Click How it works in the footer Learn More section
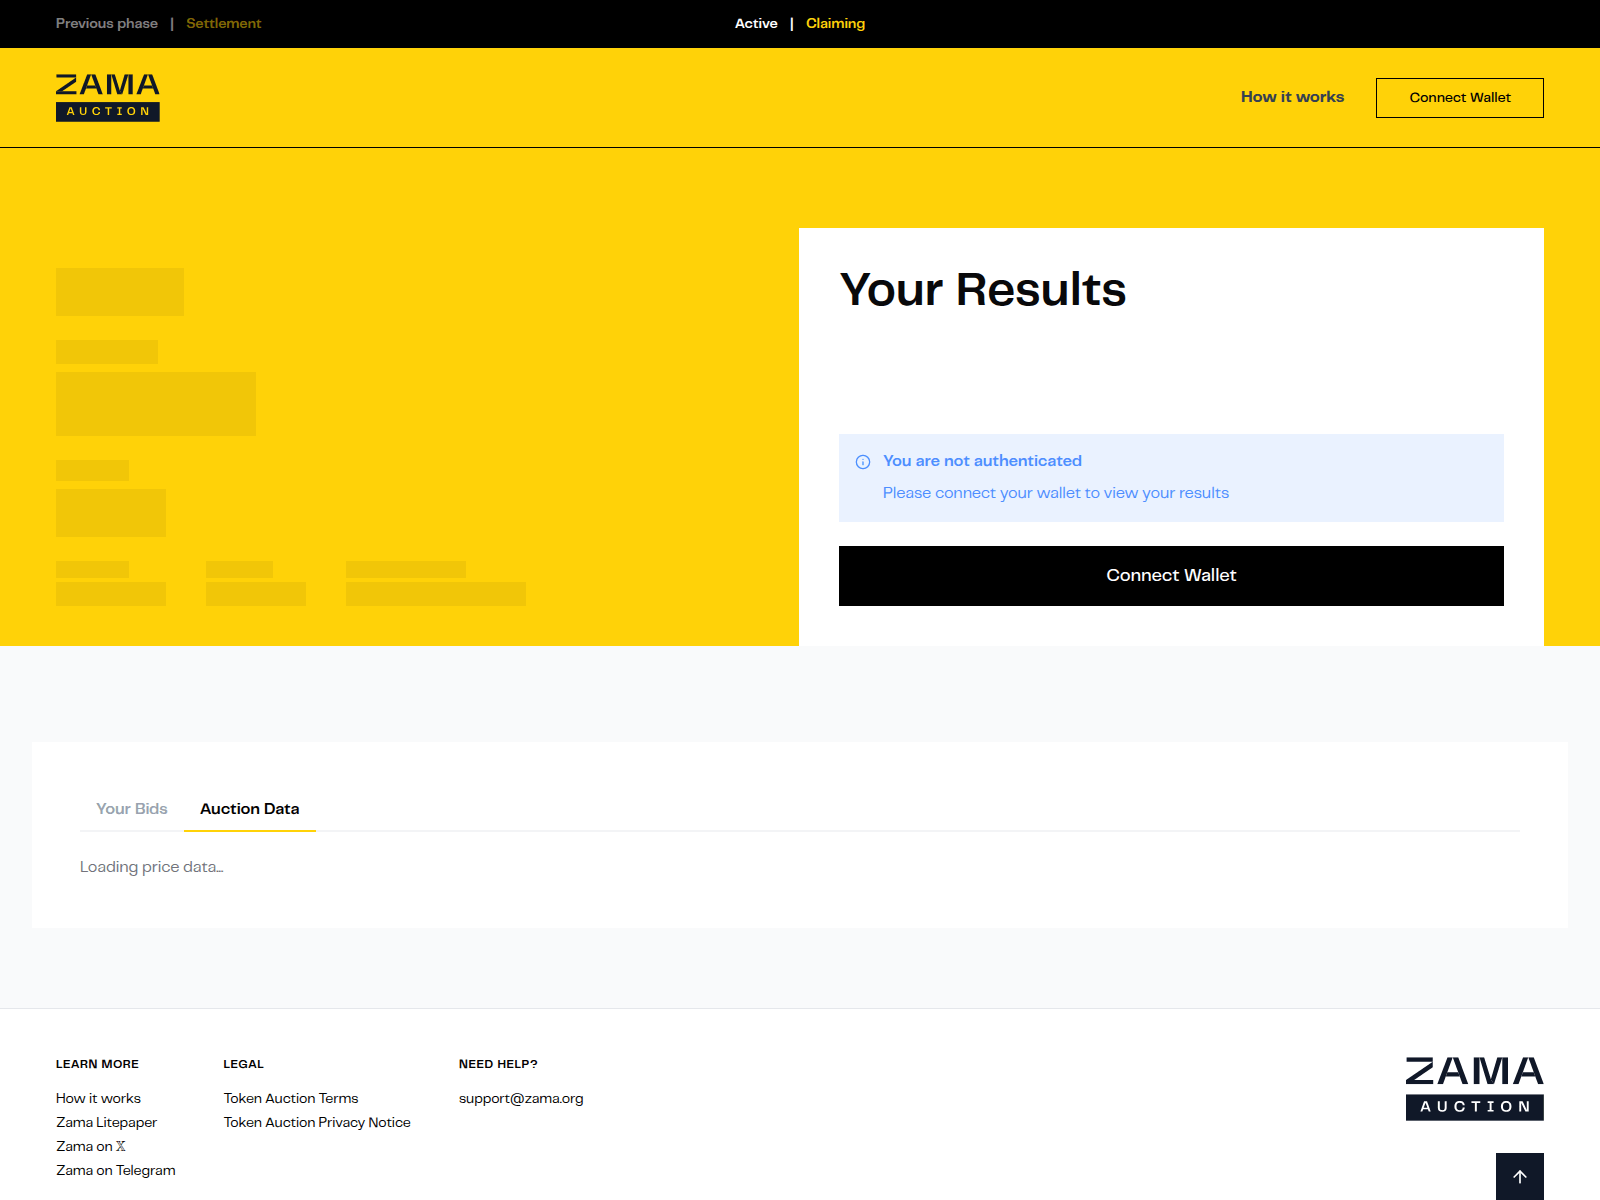 pos(98,1098)
